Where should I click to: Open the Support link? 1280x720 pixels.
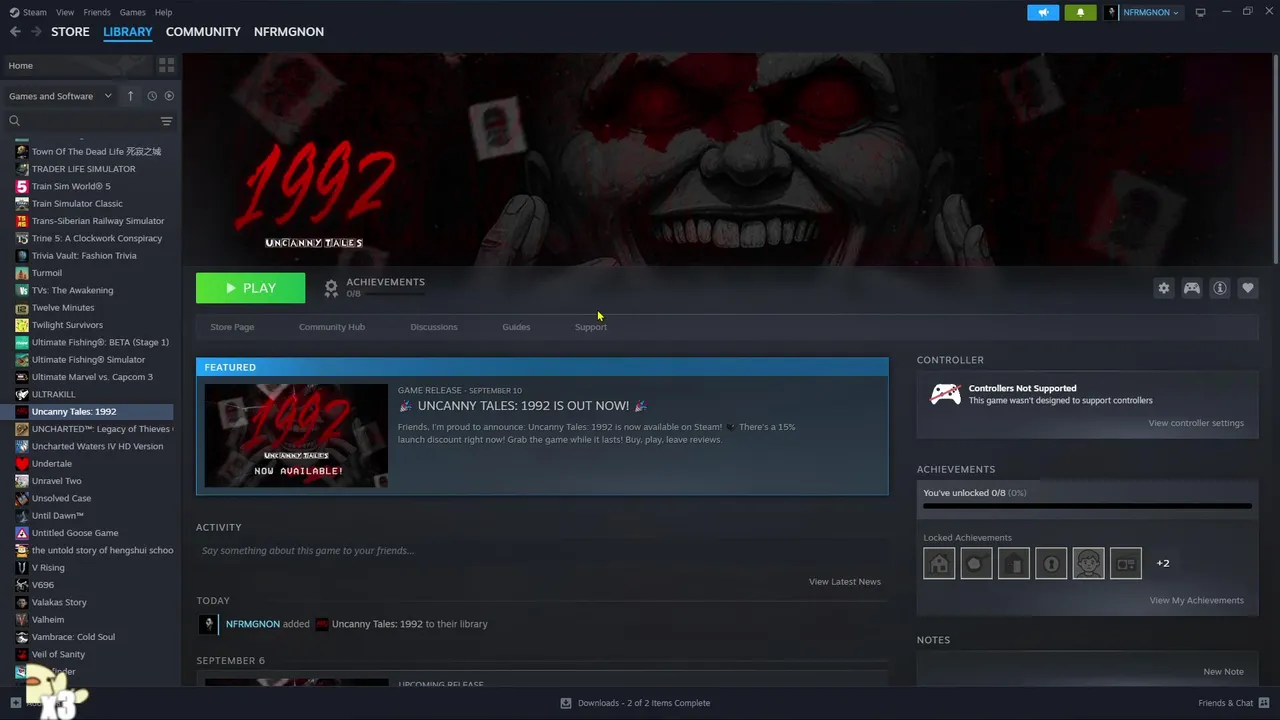point(591,327)
